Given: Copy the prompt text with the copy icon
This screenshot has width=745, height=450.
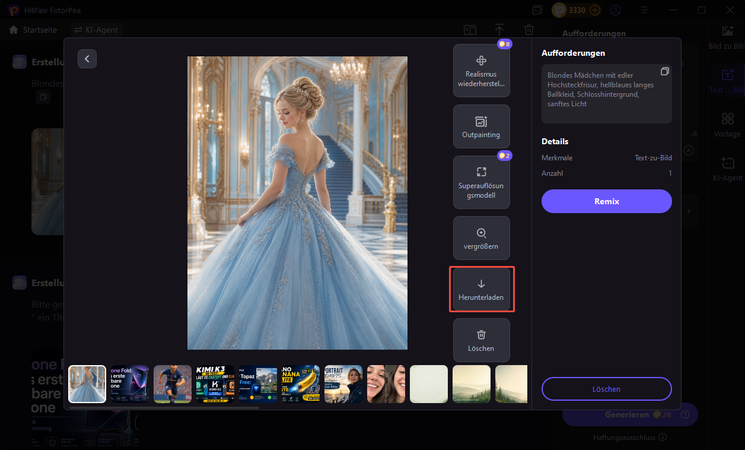Looking at the screenshot, I should pos(664,71).
